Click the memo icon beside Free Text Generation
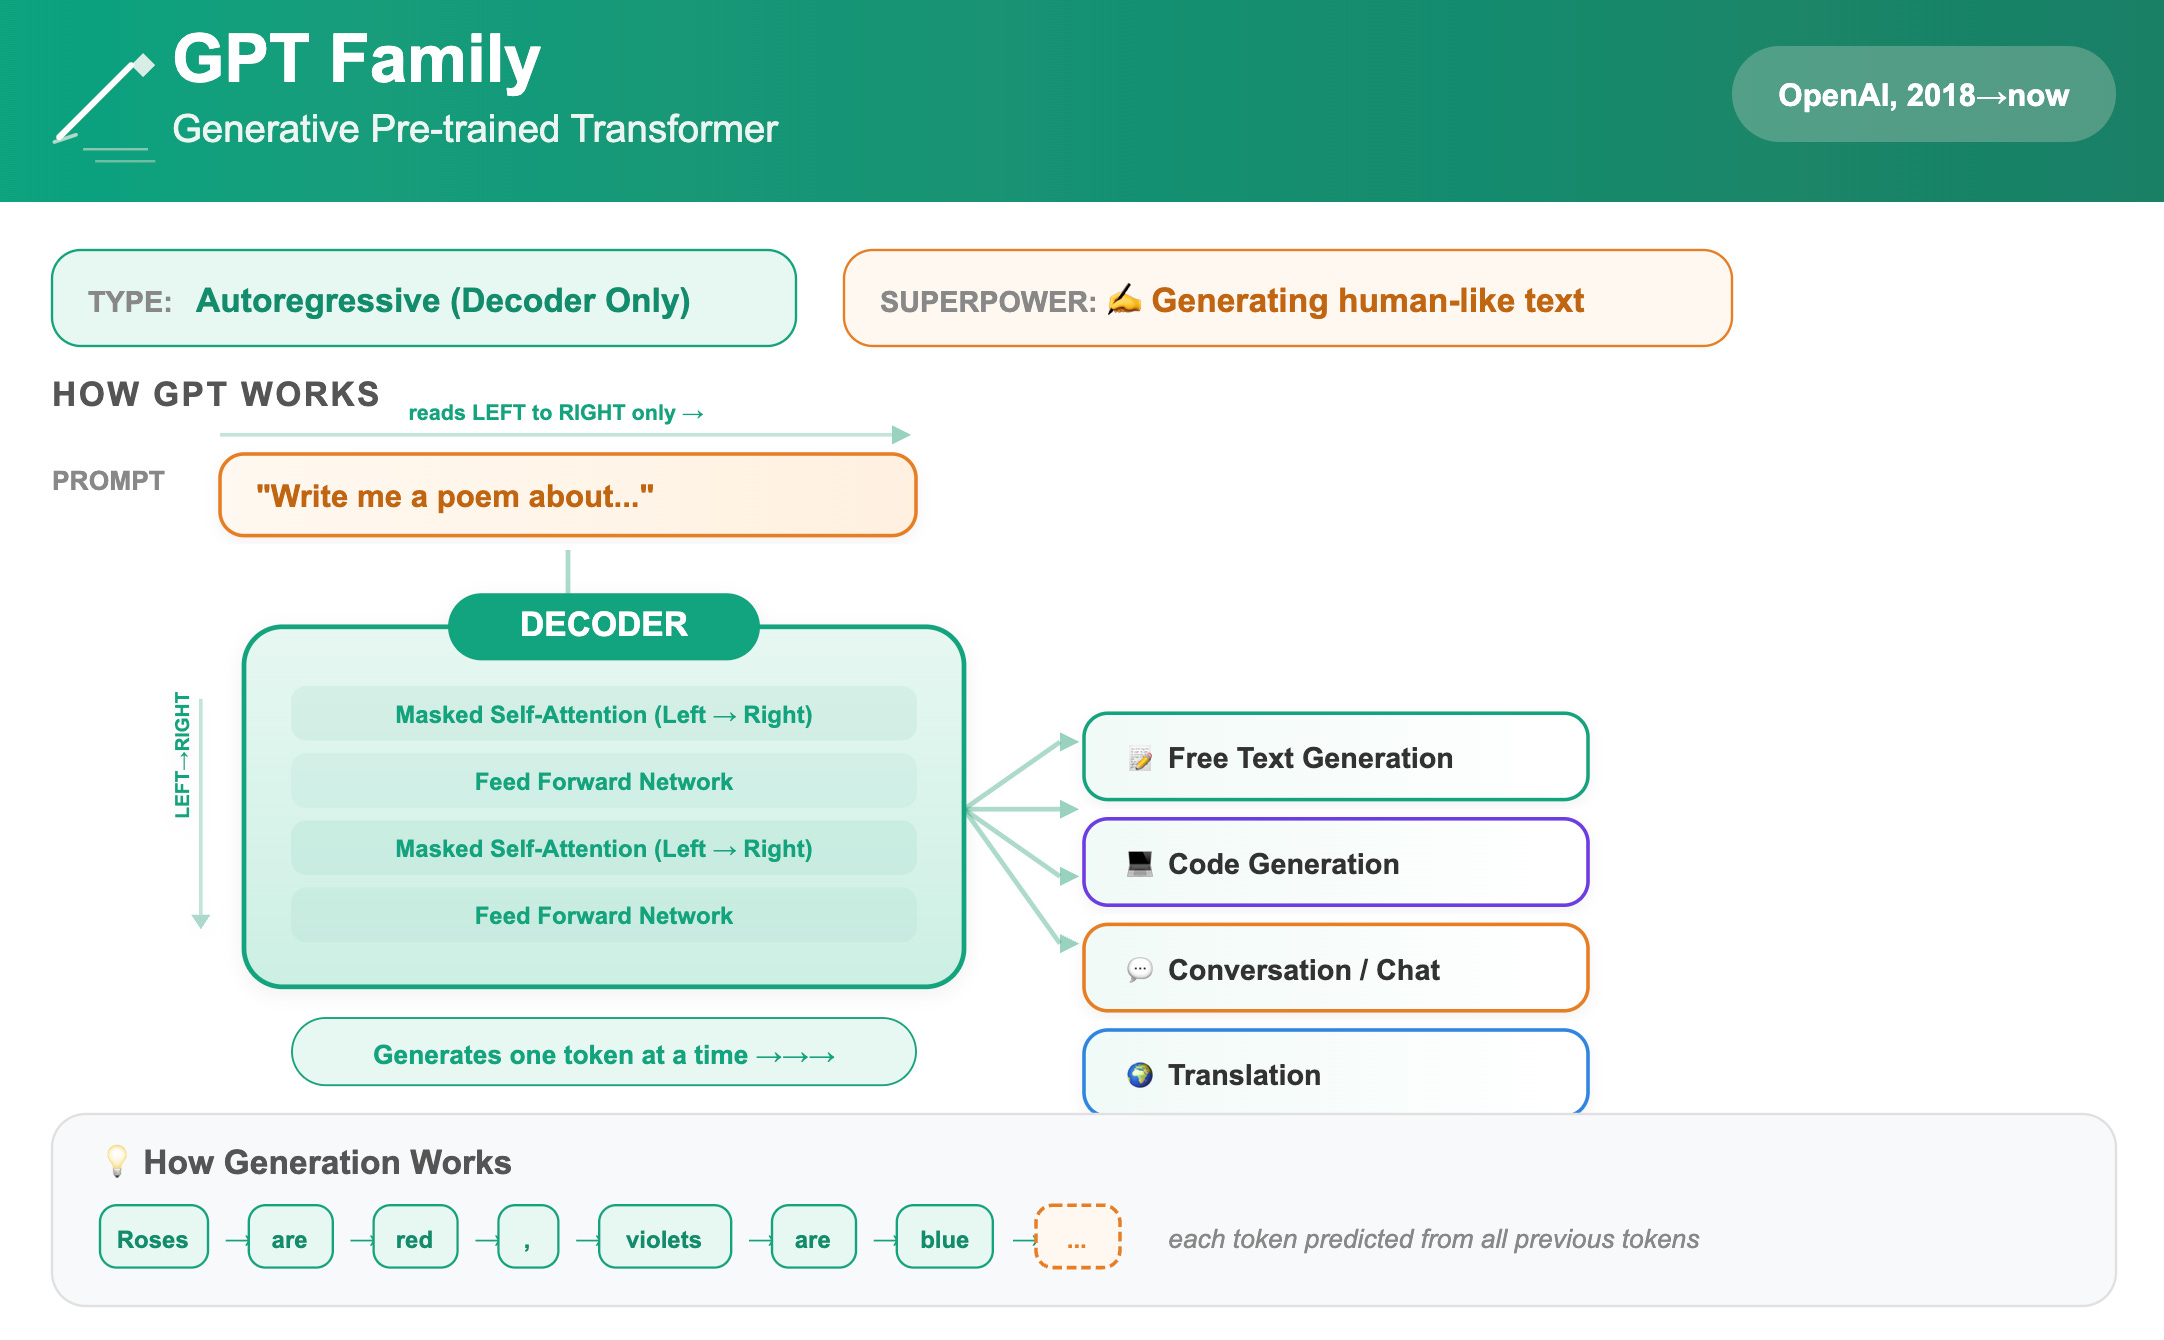 coord(1140,758)
